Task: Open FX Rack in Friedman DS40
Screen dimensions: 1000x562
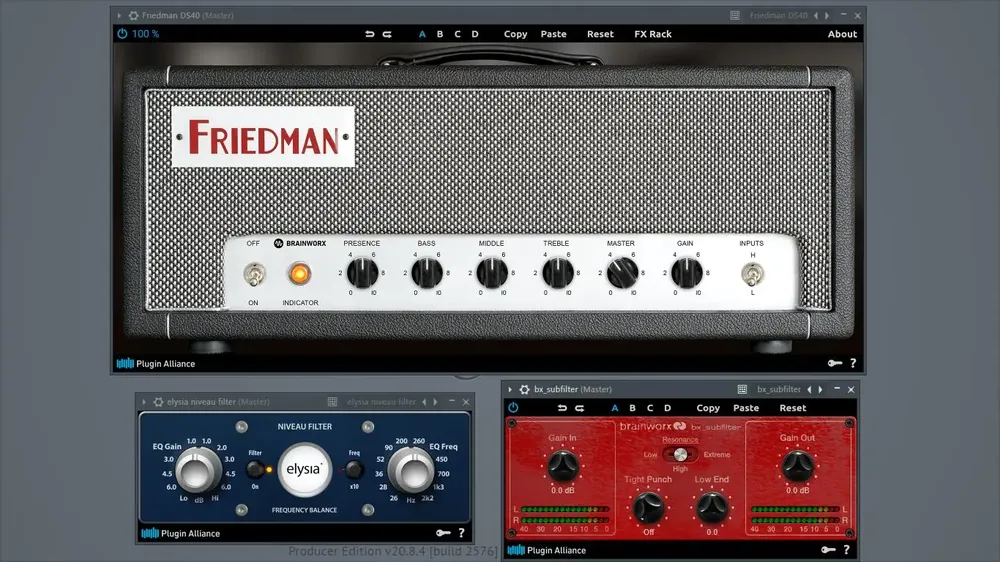Action: [x=652, y=34]
